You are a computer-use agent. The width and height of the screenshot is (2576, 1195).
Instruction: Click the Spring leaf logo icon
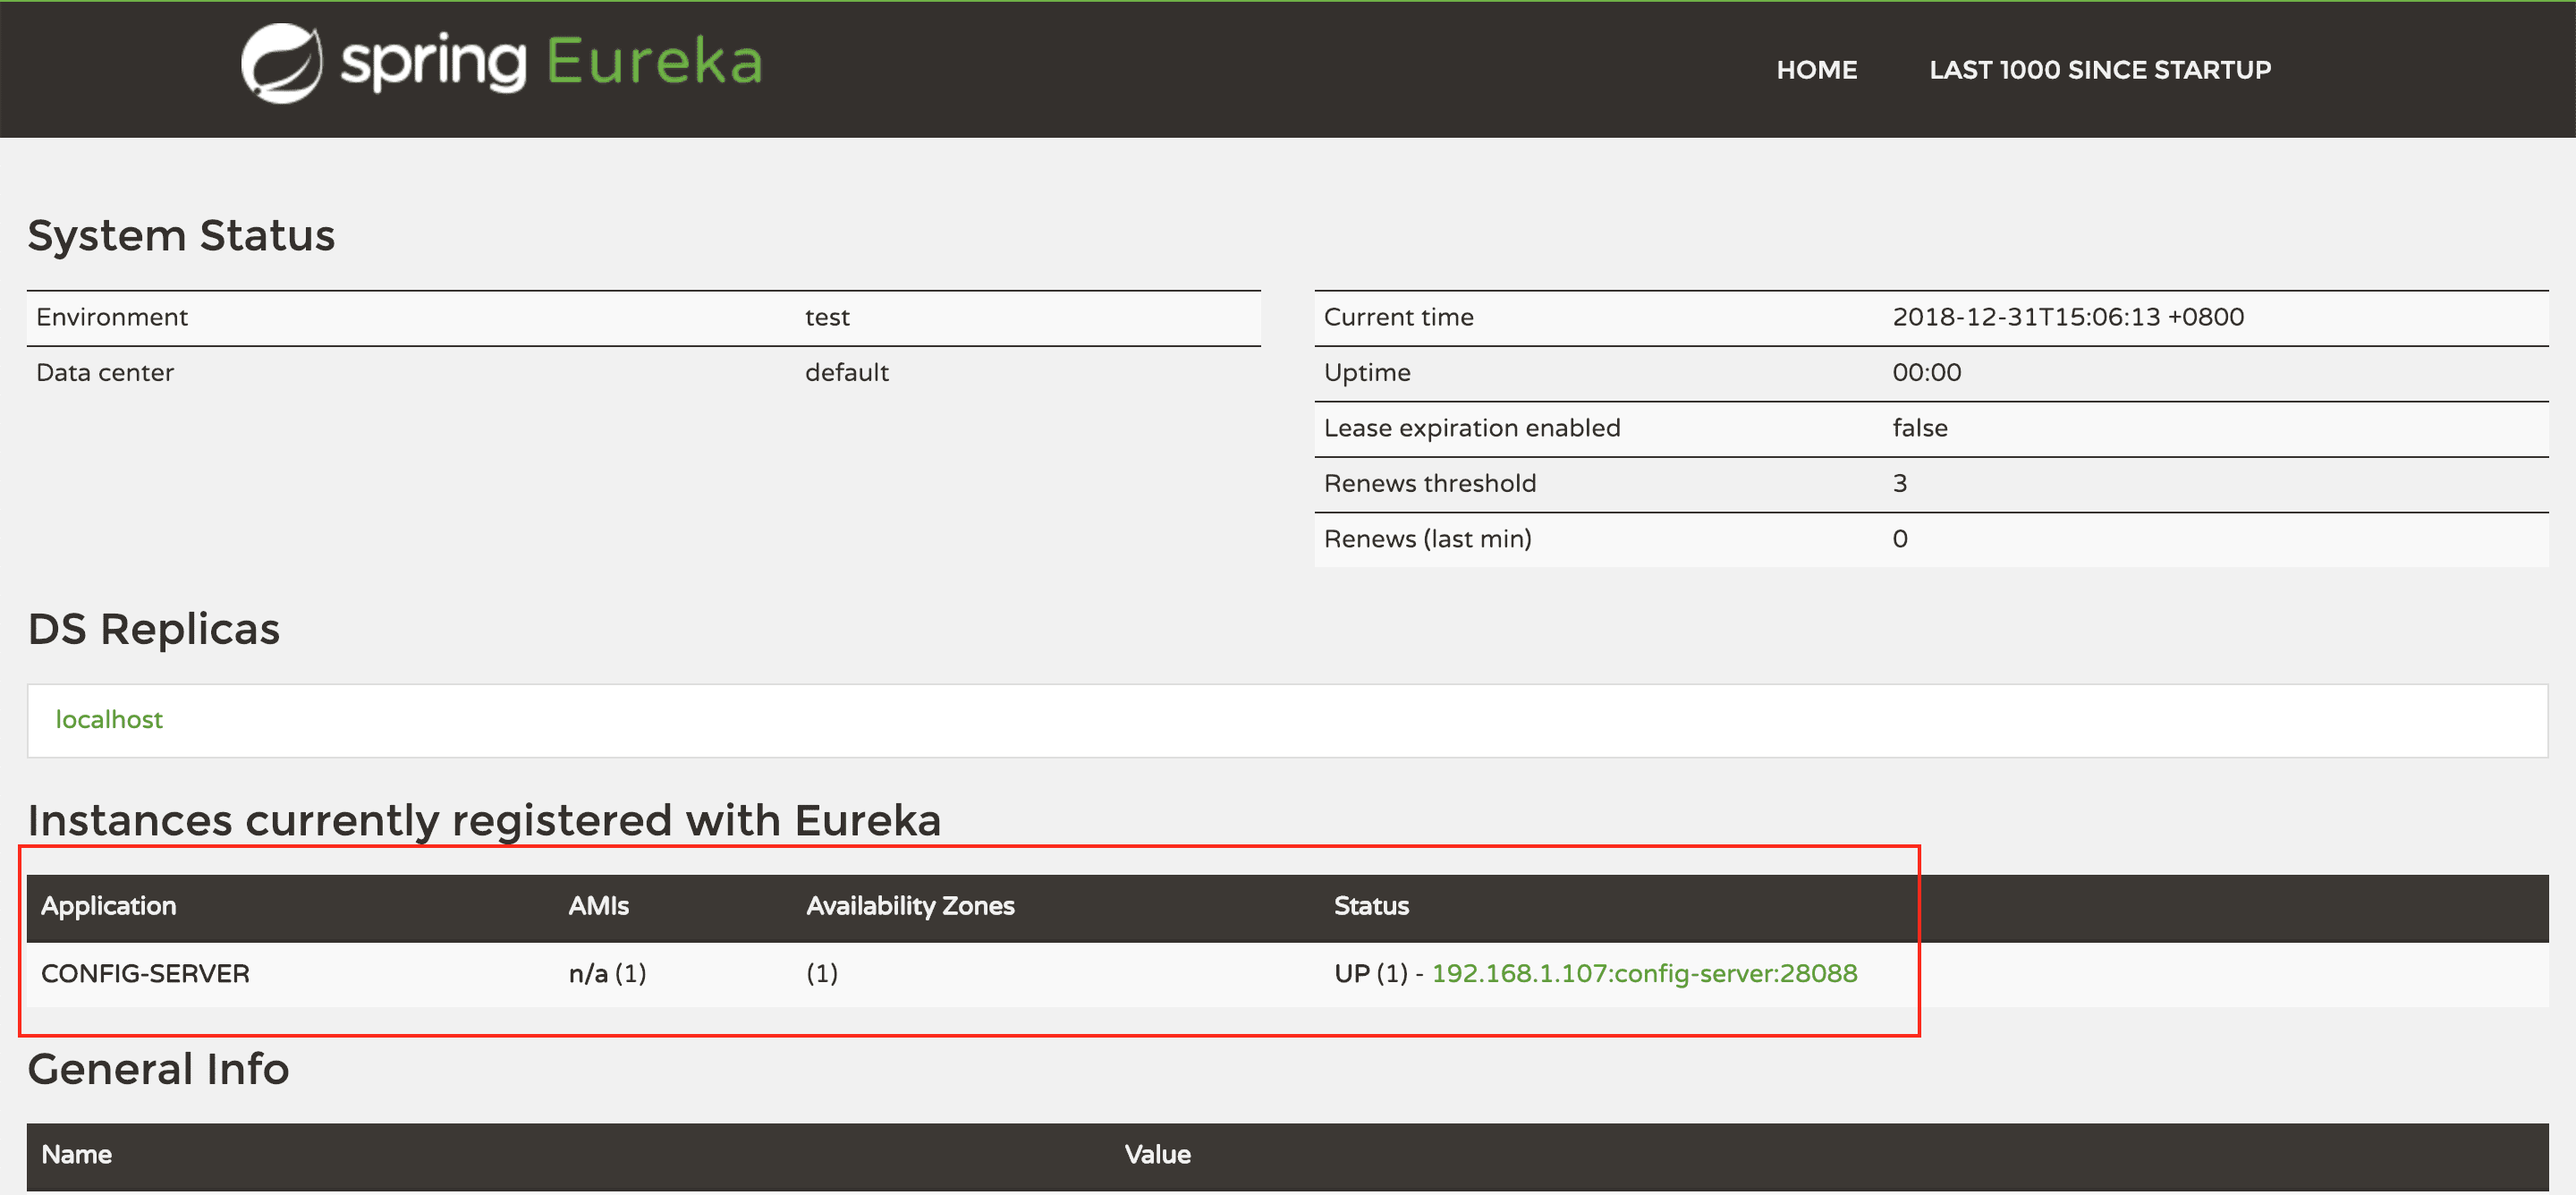click(x=281, y=63)
